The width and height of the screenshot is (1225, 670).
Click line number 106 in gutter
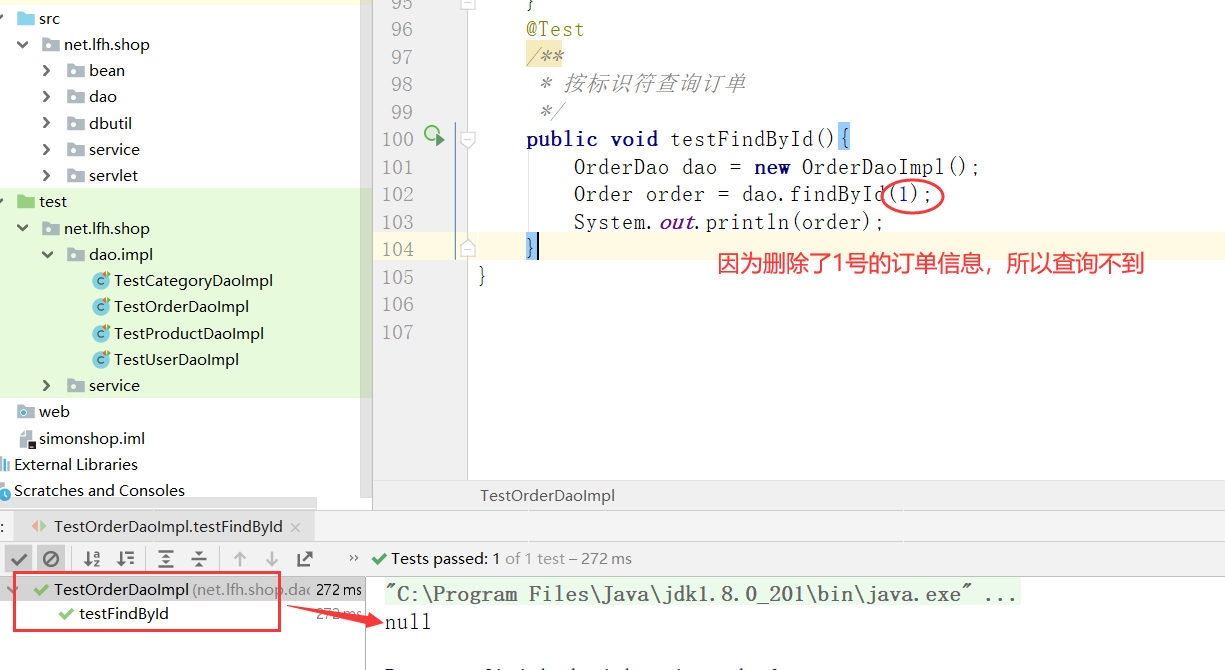pyautogui.click(x=397, y=304)
